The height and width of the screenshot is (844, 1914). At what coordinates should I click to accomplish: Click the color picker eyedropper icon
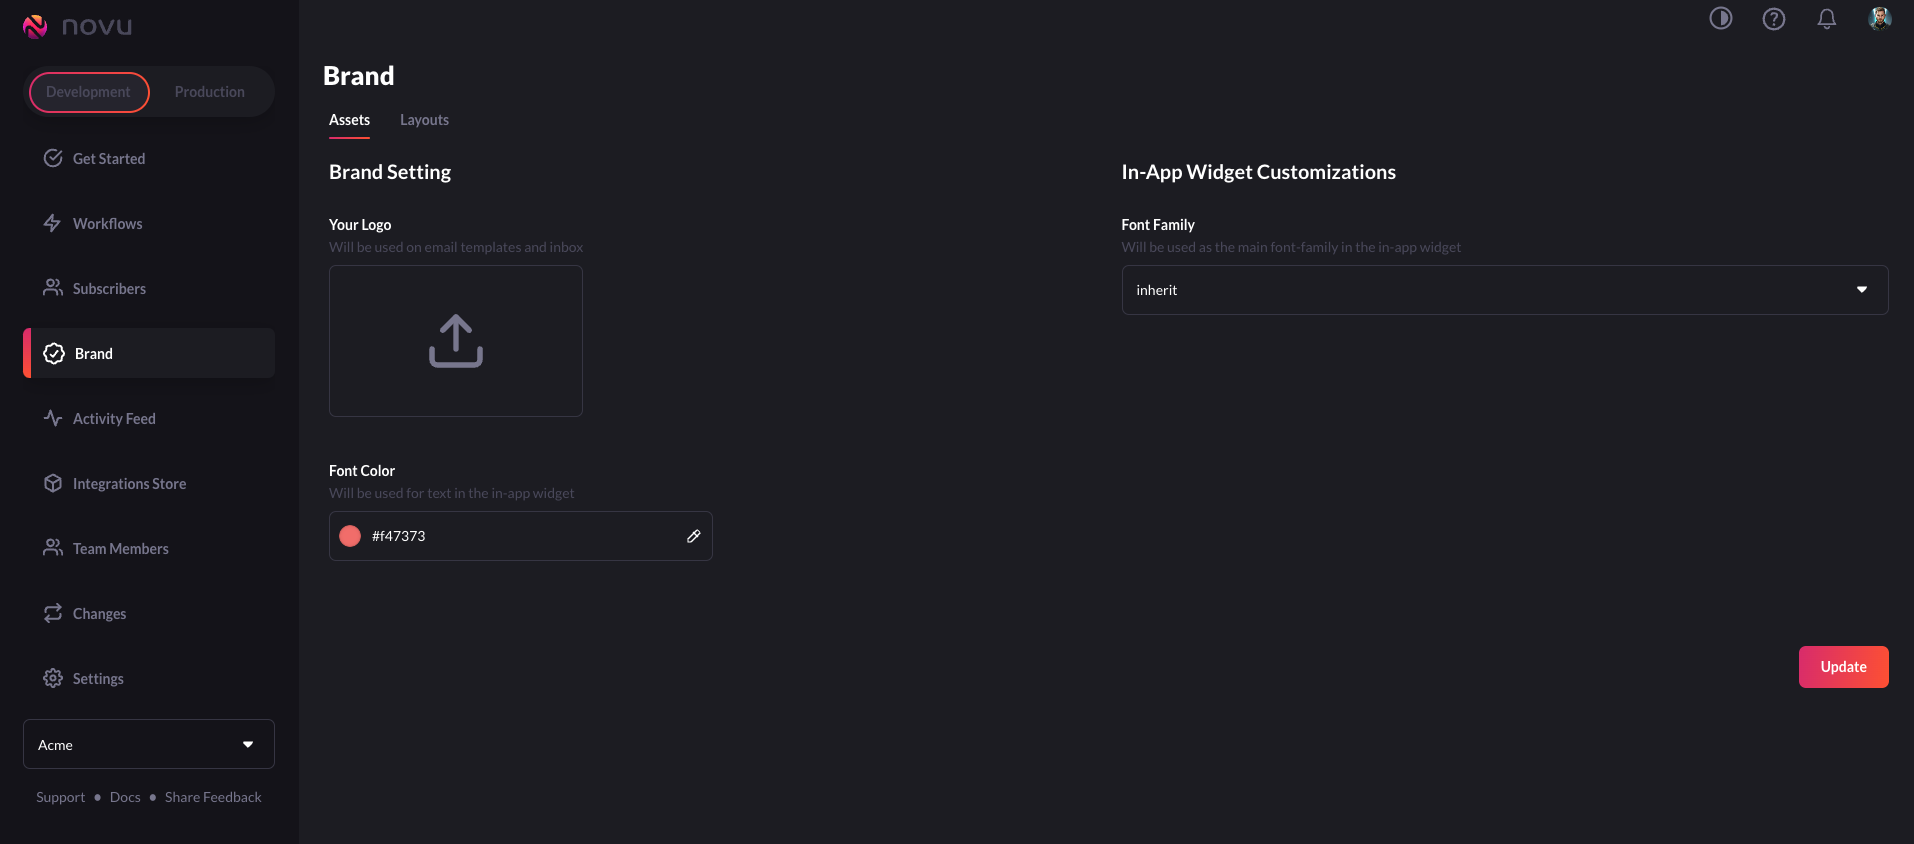tap(693, 536)
